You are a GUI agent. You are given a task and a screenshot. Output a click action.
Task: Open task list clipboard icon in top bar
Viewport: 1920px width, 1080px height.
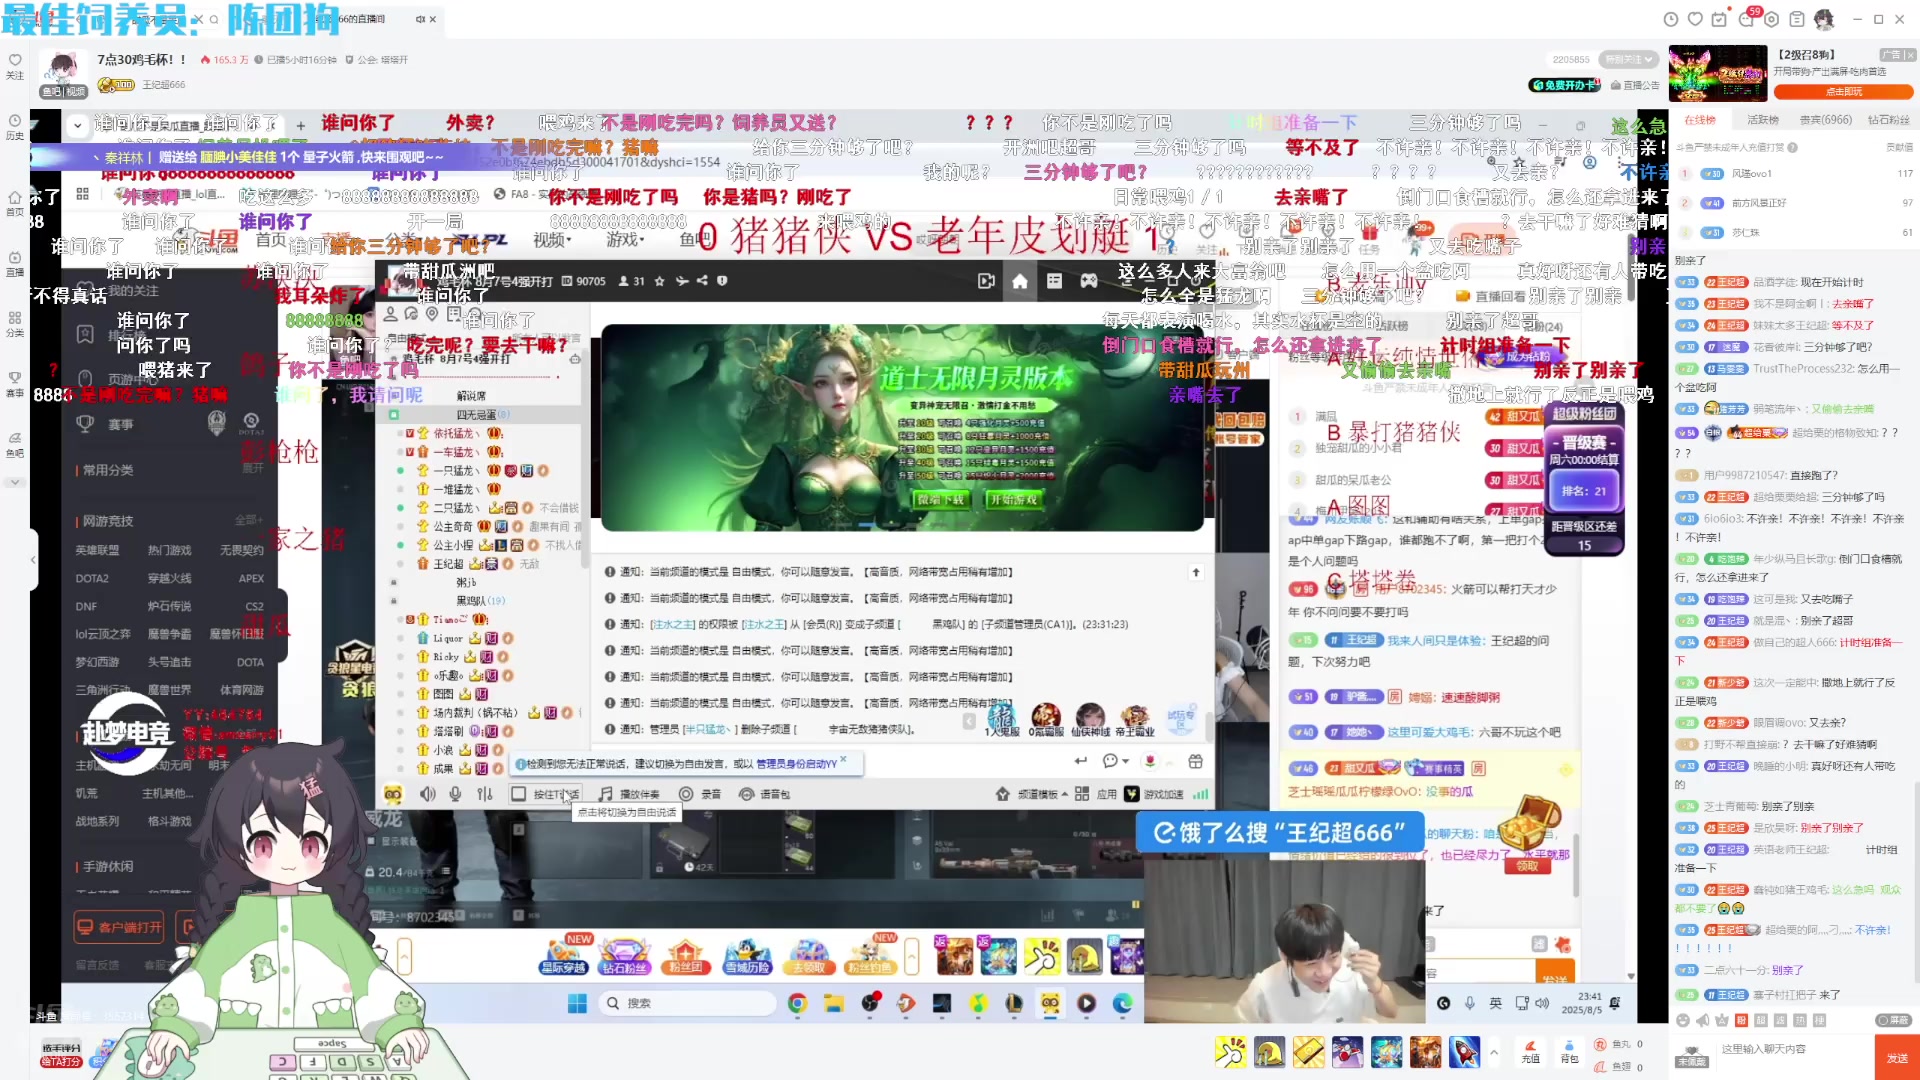[x=1797, y=19]
